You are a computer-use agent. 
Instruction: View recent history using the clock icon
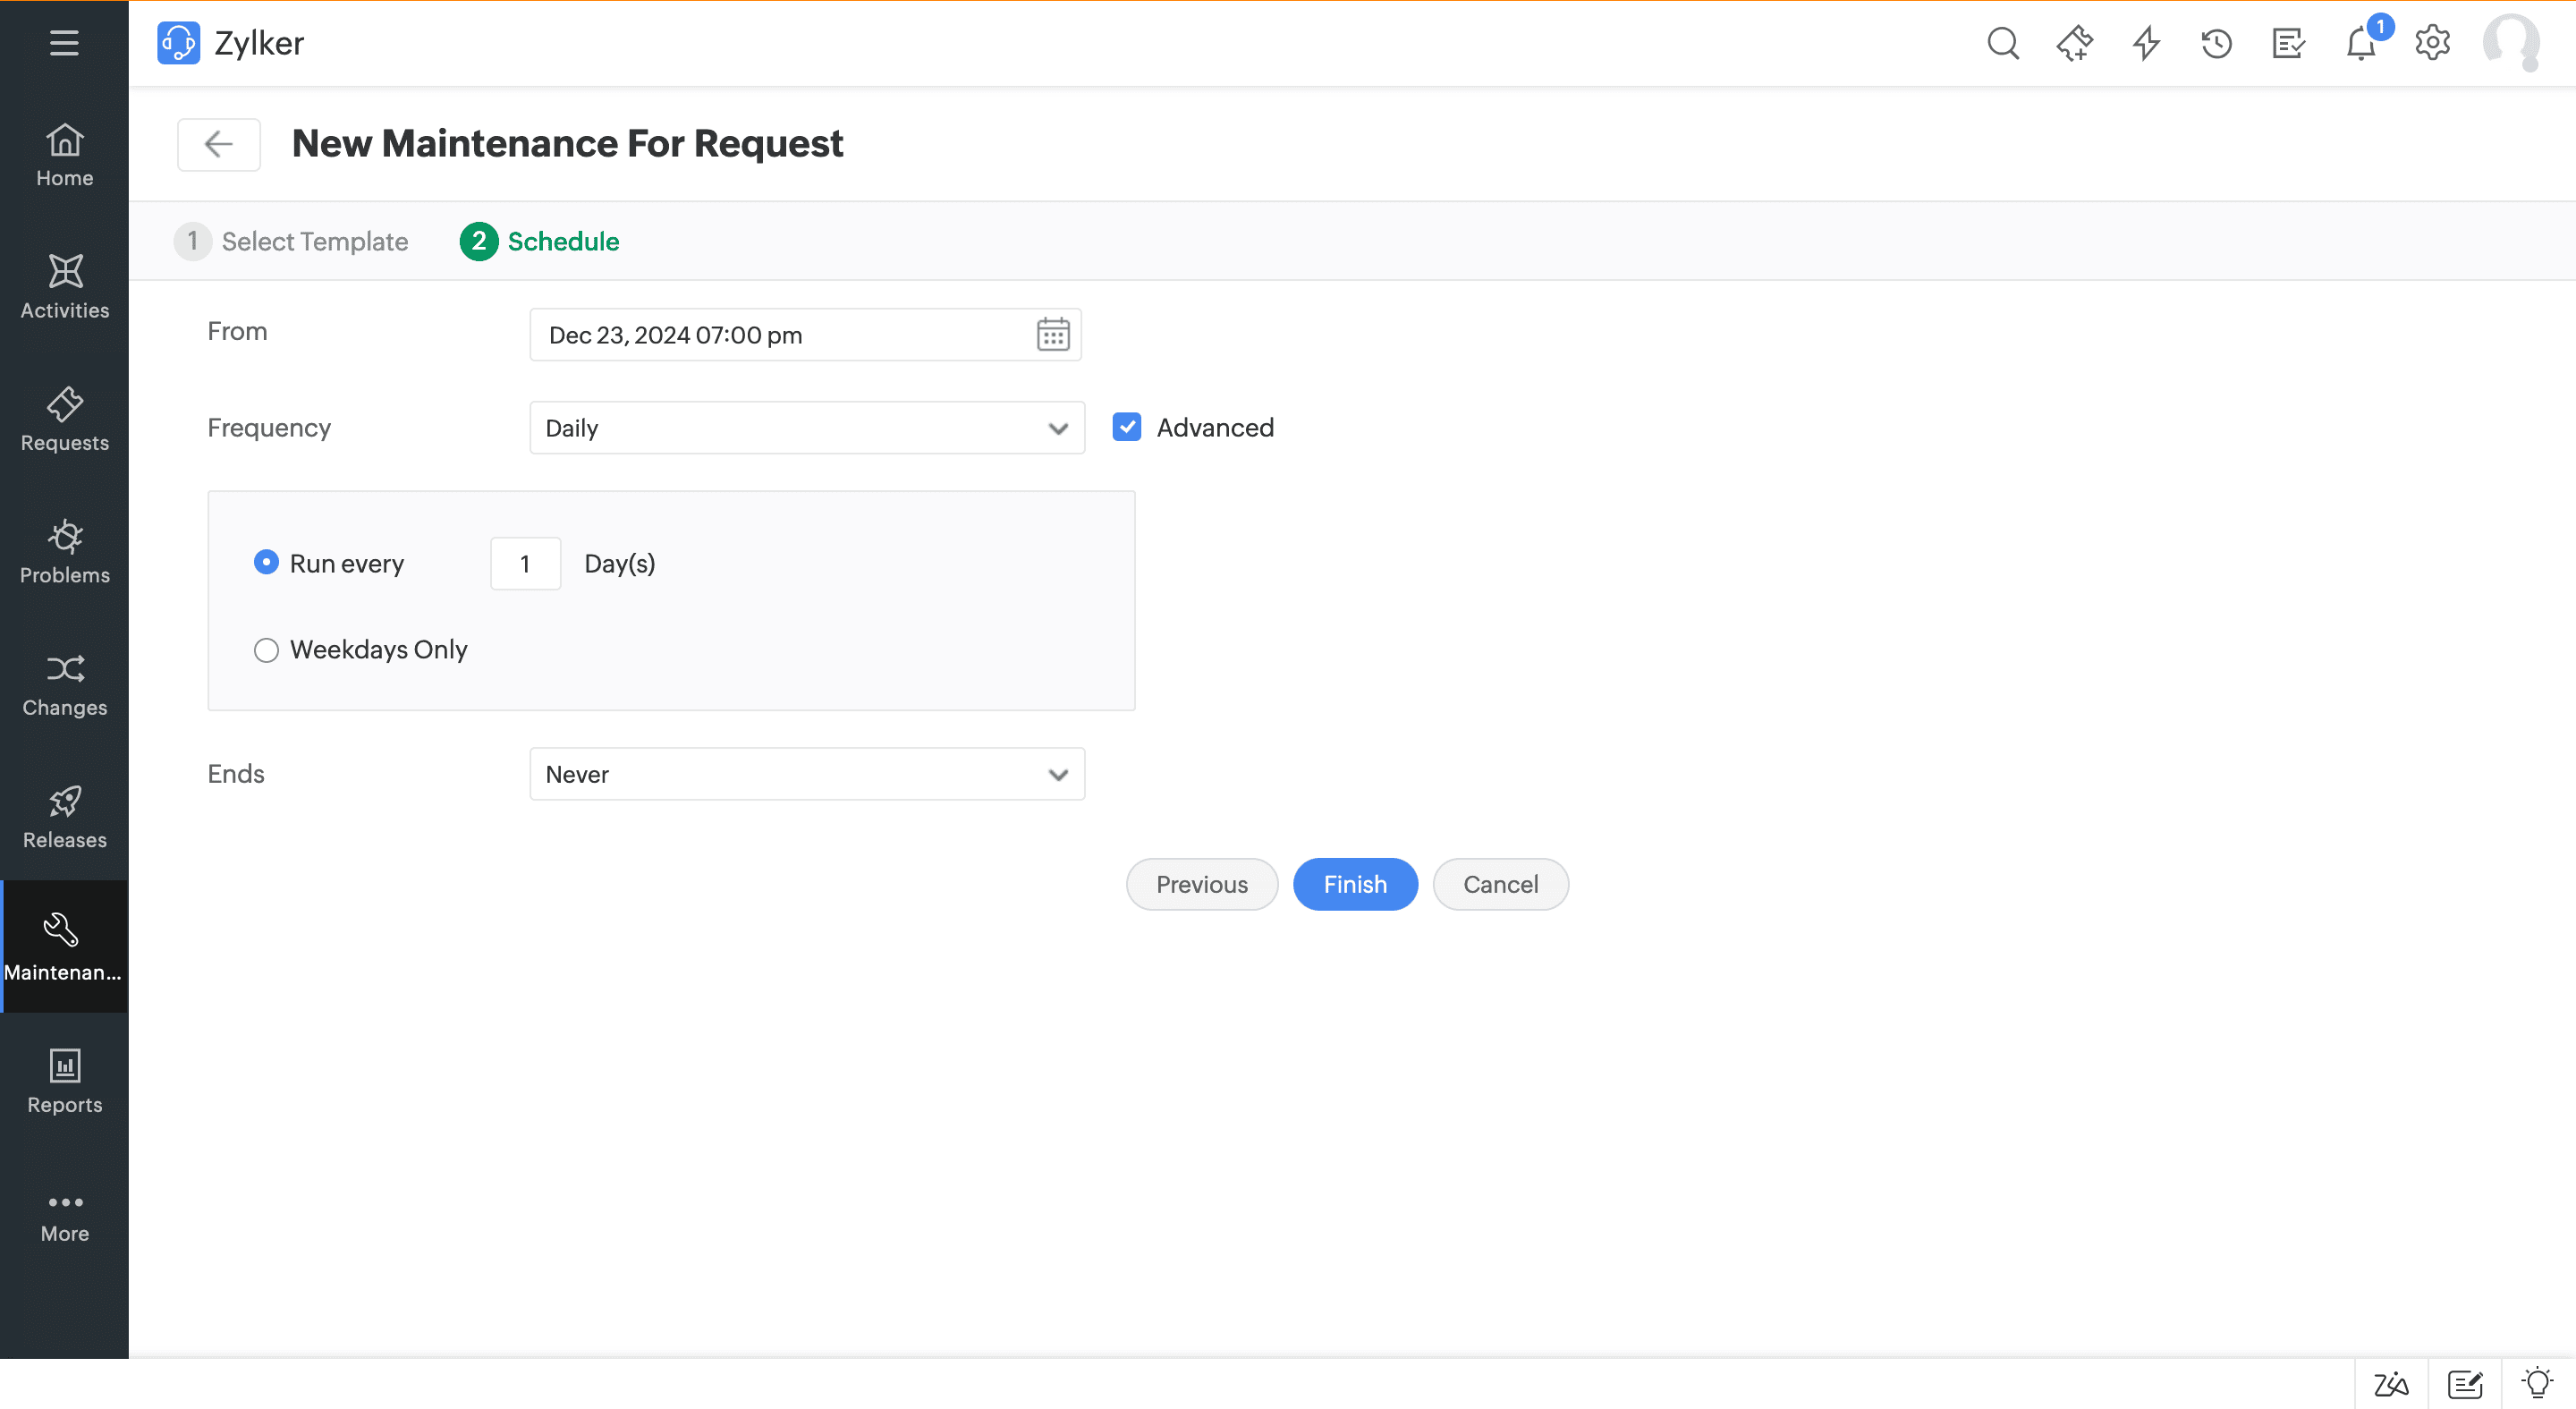2217,43
